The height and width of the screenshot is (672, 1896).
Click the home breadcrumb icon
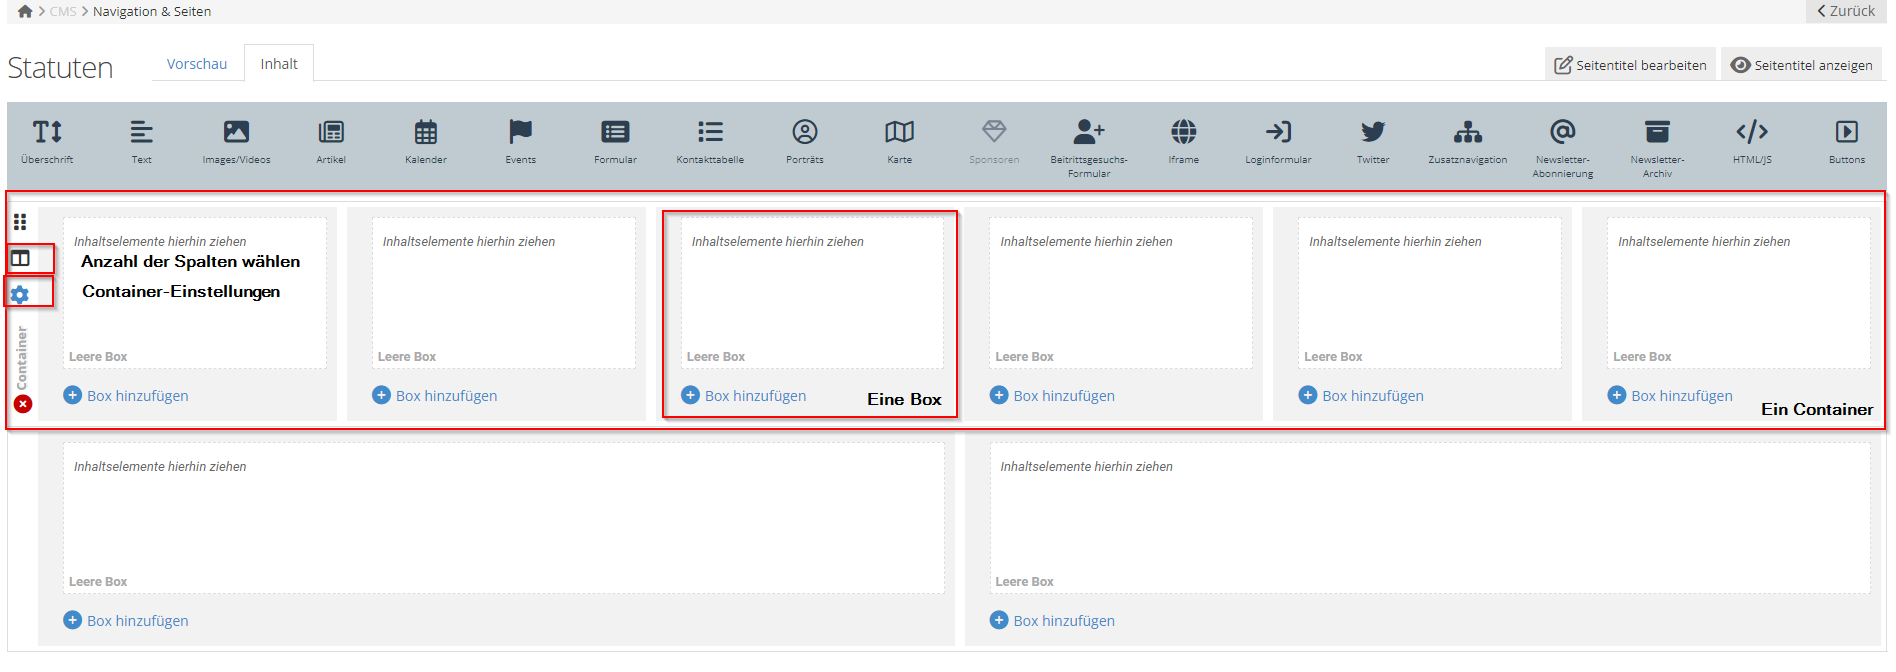25,12
